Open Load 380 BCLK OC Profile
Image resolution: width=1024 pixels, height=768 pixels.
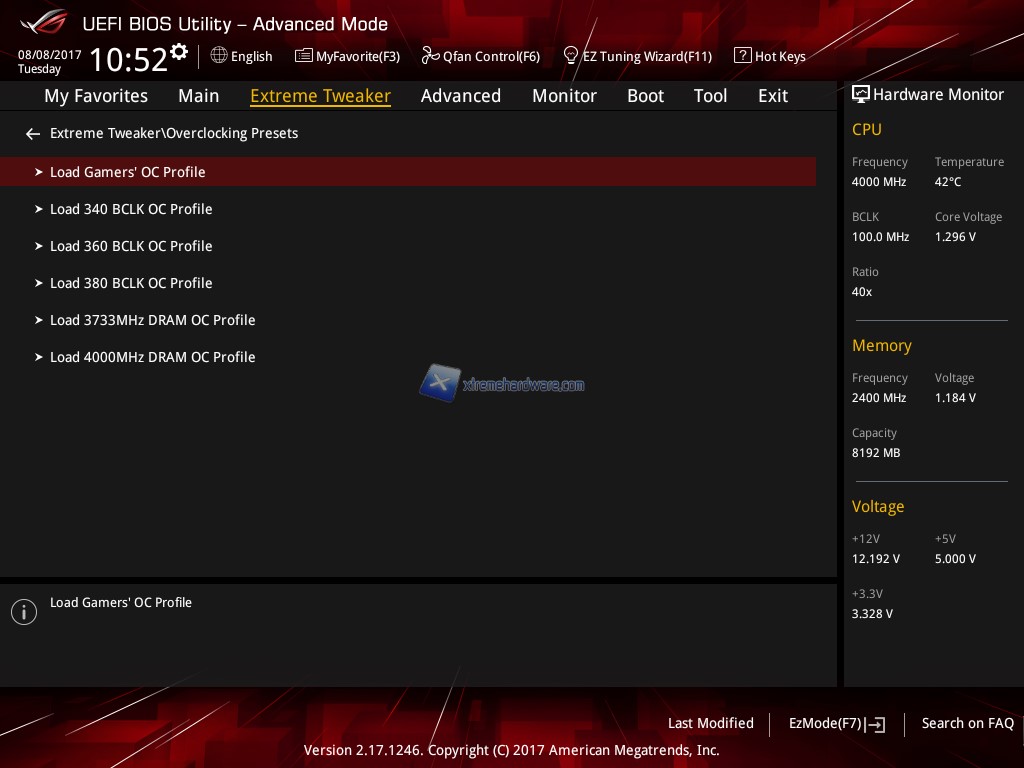131,283
